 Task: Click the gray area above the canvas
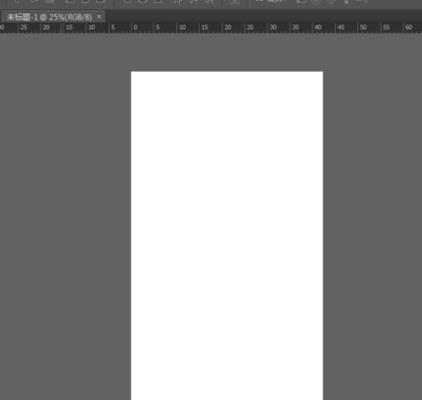pos(227,52)
